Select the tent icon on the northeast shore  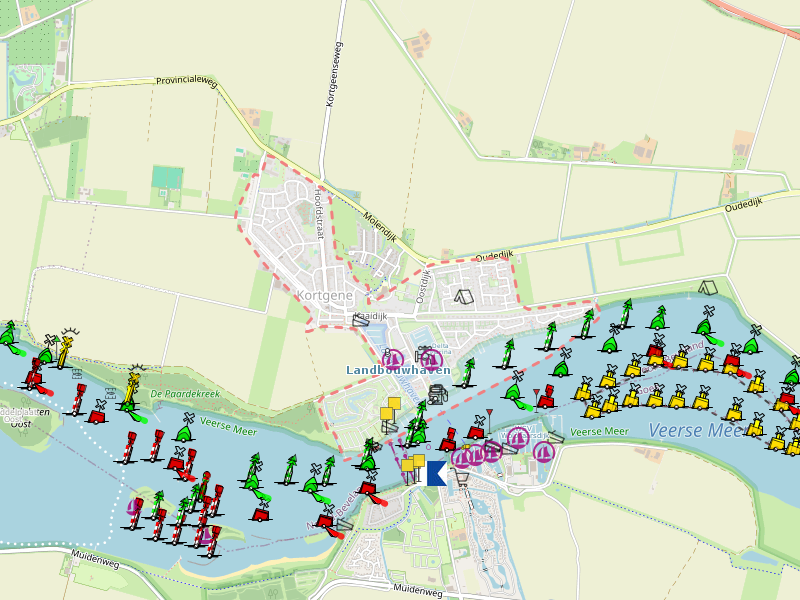point(707,287)
